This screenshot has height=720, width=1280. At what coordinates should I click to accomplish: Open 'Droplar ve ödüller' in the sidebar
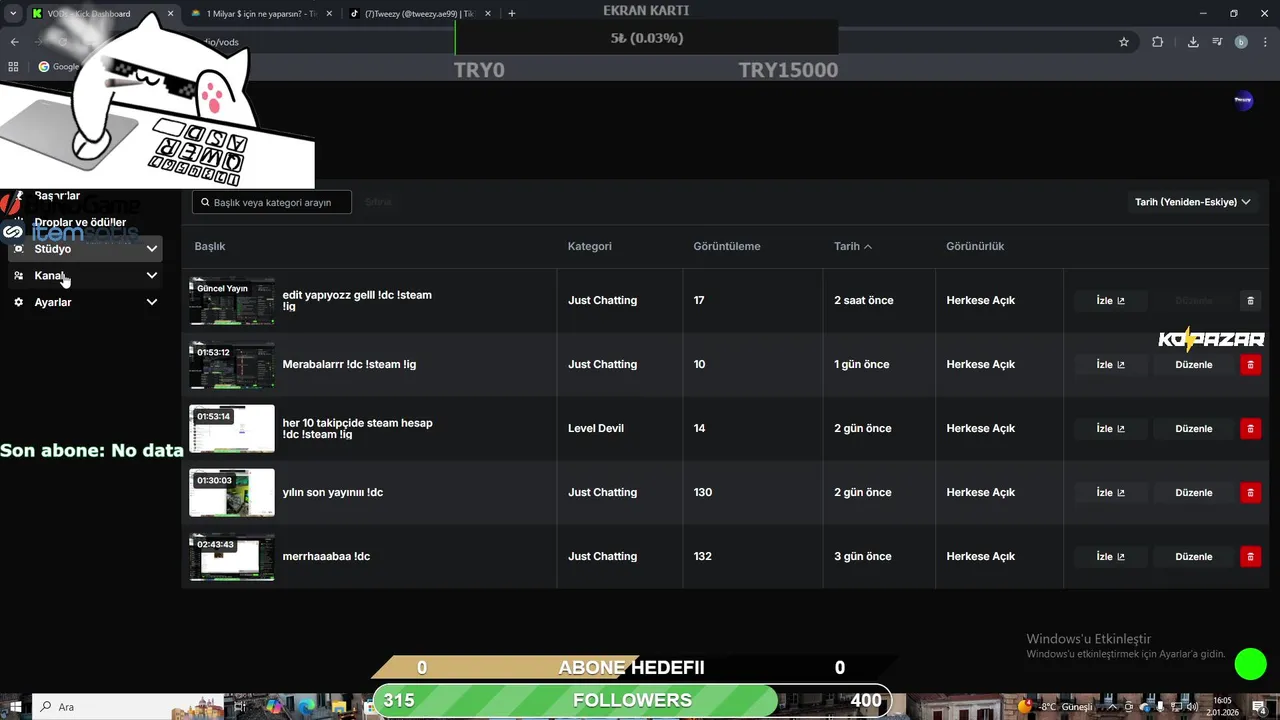click(80, 222)
